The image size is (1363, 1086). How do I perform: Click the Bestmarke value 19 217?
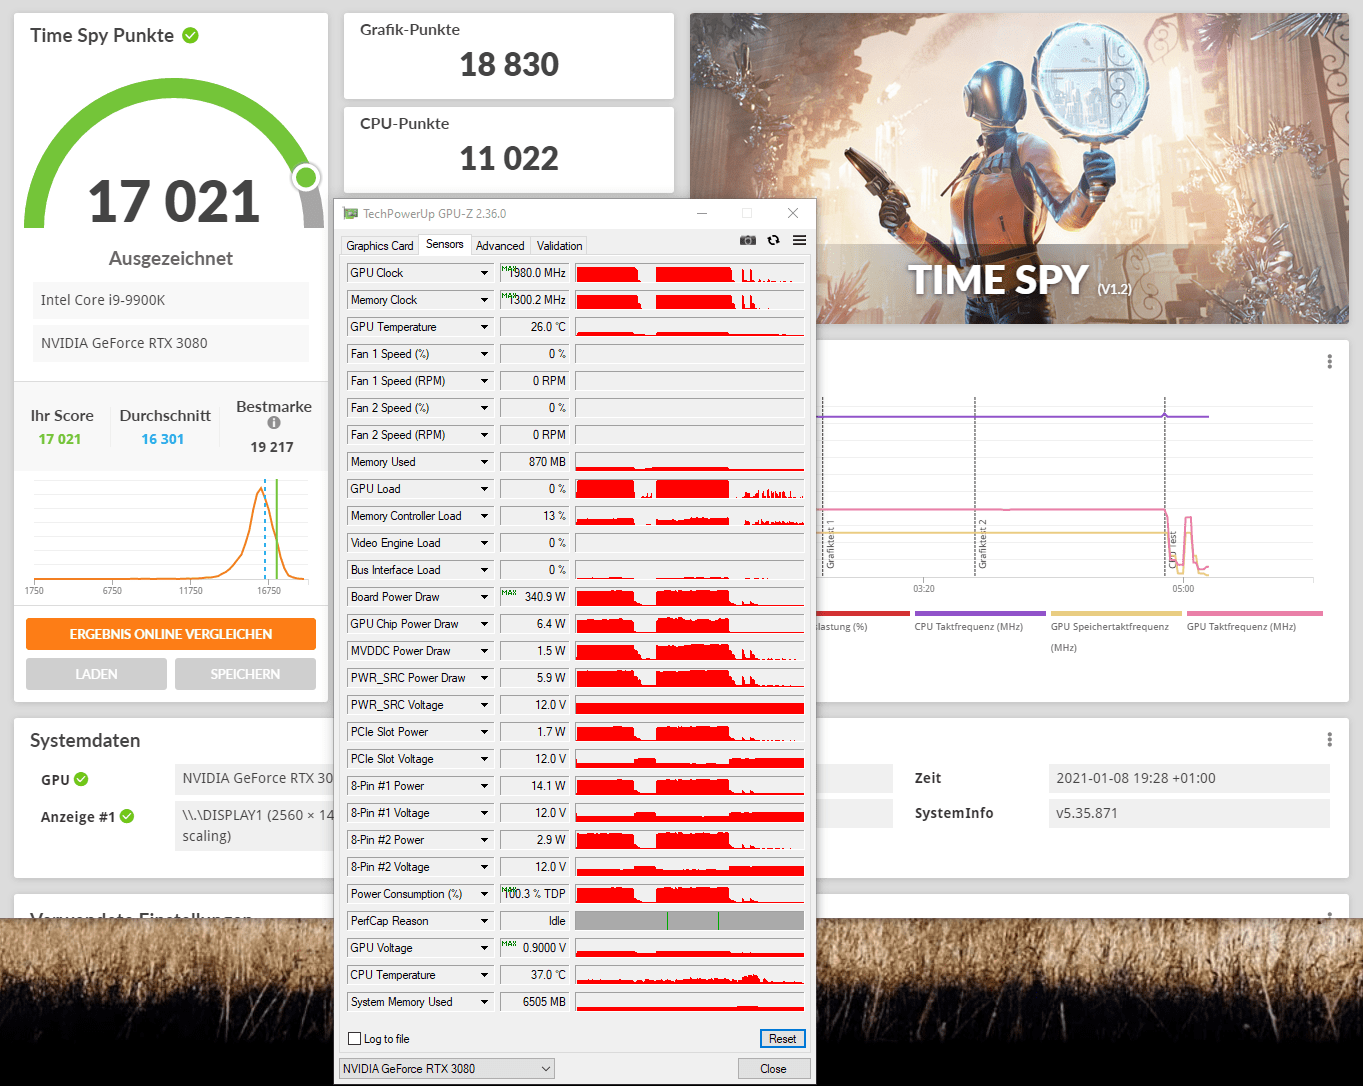(272, 447)
